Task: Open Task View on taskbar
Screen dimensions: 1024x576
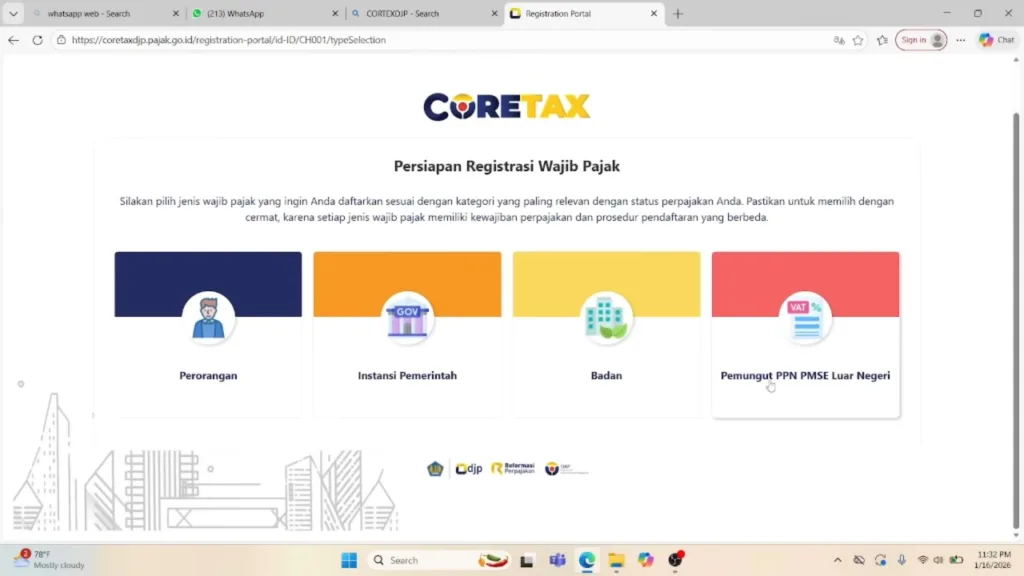Action: click(527, 560)
